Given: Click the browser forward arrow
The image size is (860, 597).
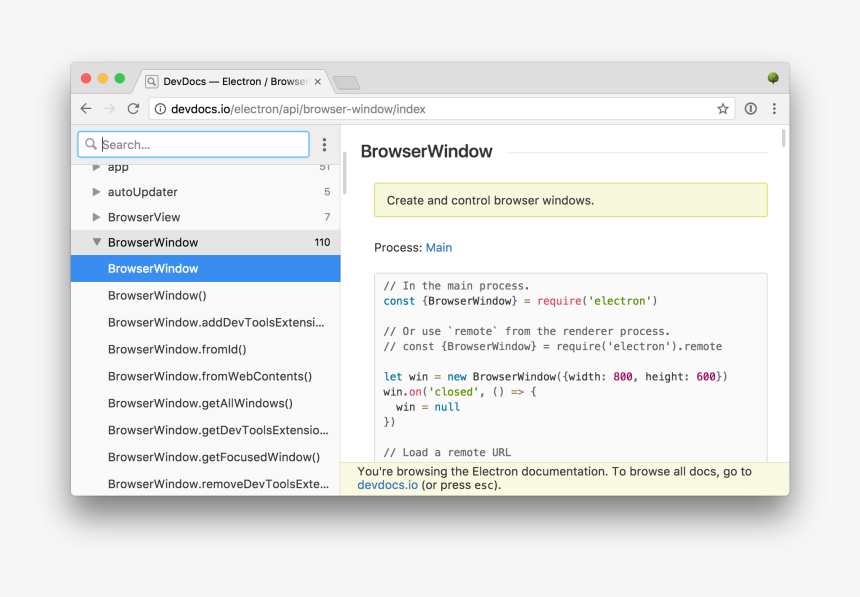Looking at the screenshot, I should coord(110,109).
